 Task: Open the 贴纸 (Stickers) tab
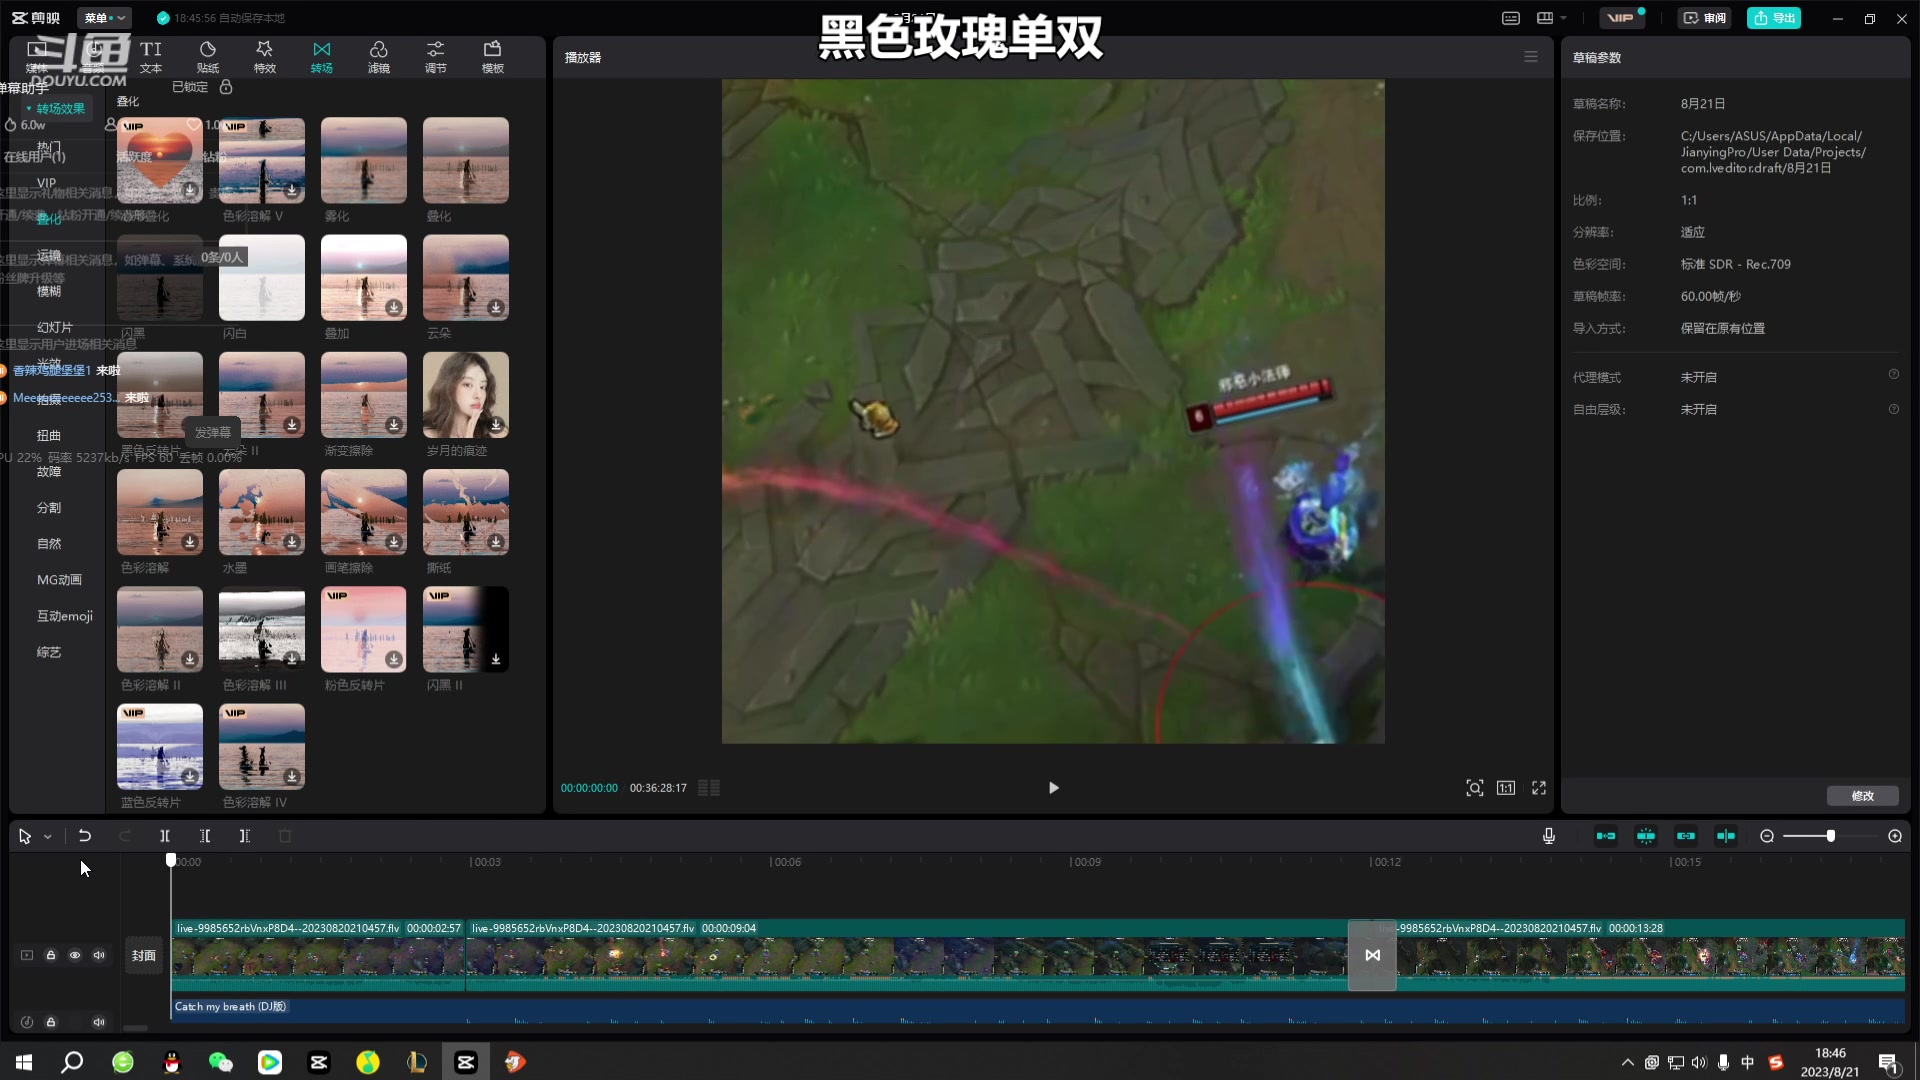(x=208, y=57)
